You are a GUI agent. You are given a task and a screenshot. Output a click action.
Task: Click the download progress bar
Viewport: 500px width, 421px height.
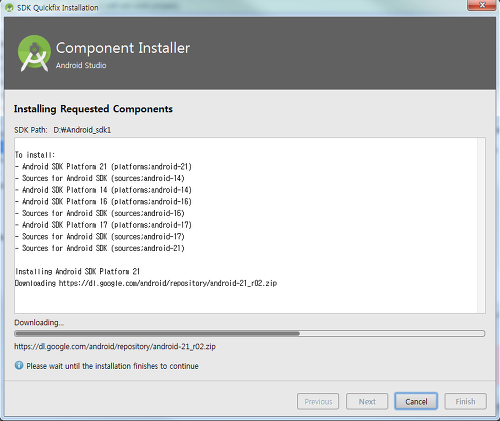pos(250,333)
